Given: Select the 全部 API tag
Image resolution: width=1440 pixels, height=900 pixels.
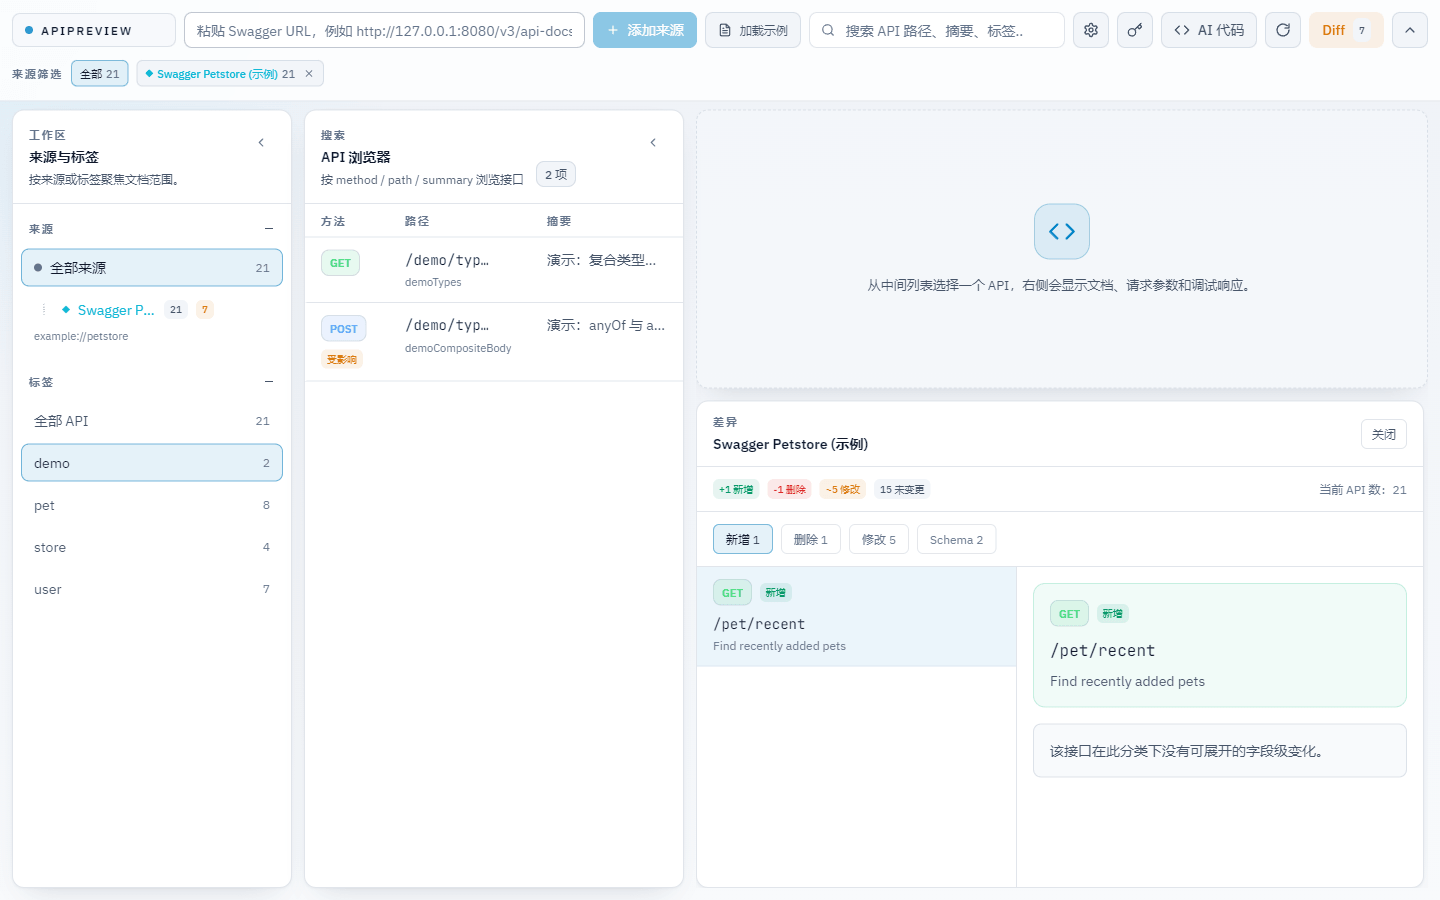Looking at the screenshot, I should tap(152, 421).
